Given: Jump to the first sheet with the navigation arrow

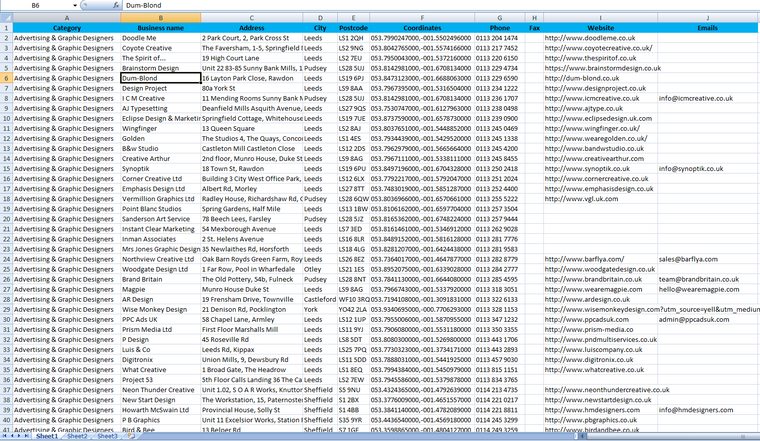Looking at the screenshot, I should 4,436.
